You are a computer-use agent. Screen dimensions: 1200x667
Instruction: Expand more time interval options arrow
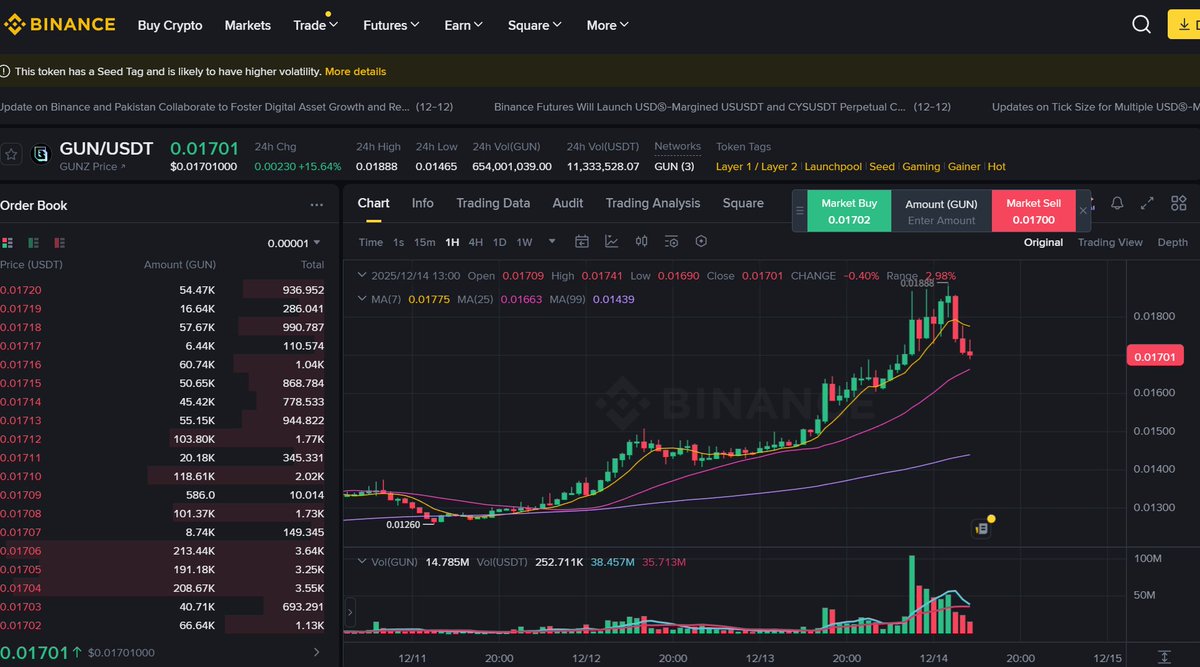550,242
